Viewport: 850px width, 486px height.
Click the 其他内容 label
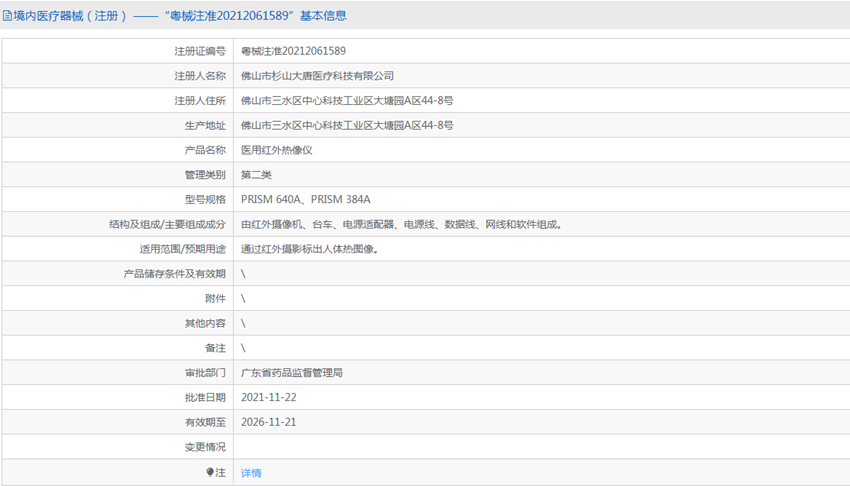[x=205, y=323]
